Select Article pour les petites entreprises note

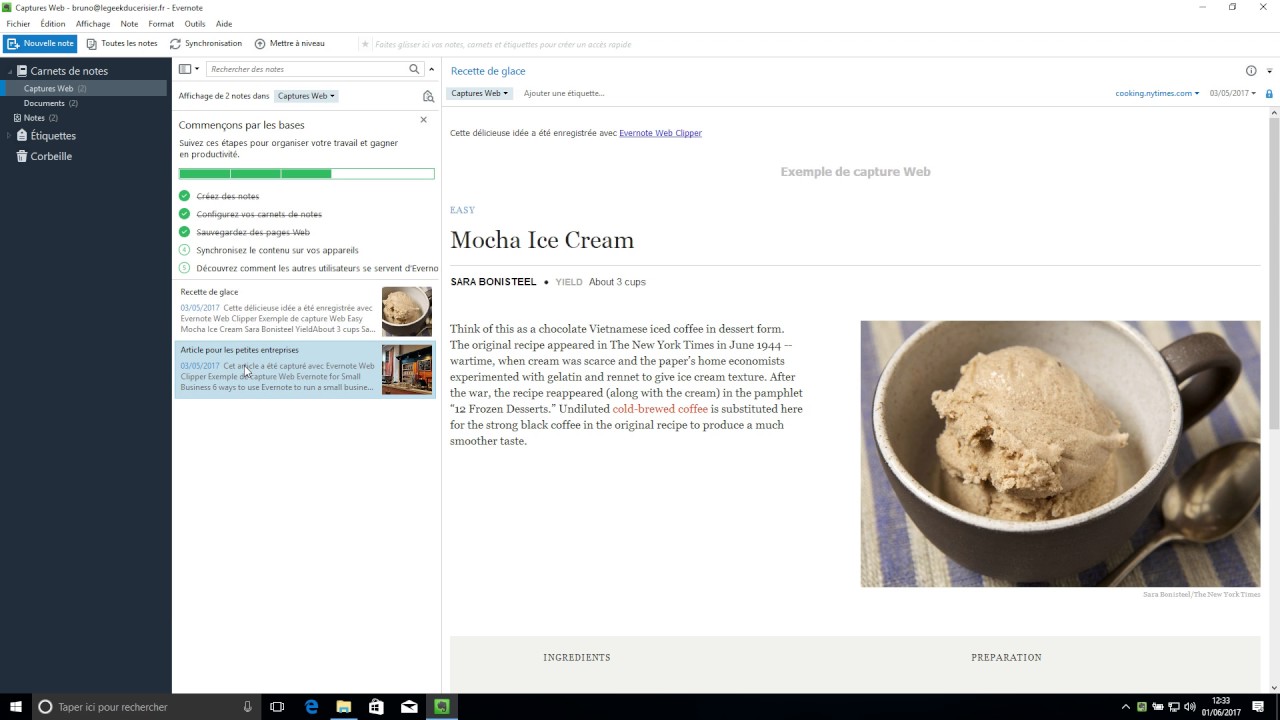pyautogui.click(x=306, y=369)
